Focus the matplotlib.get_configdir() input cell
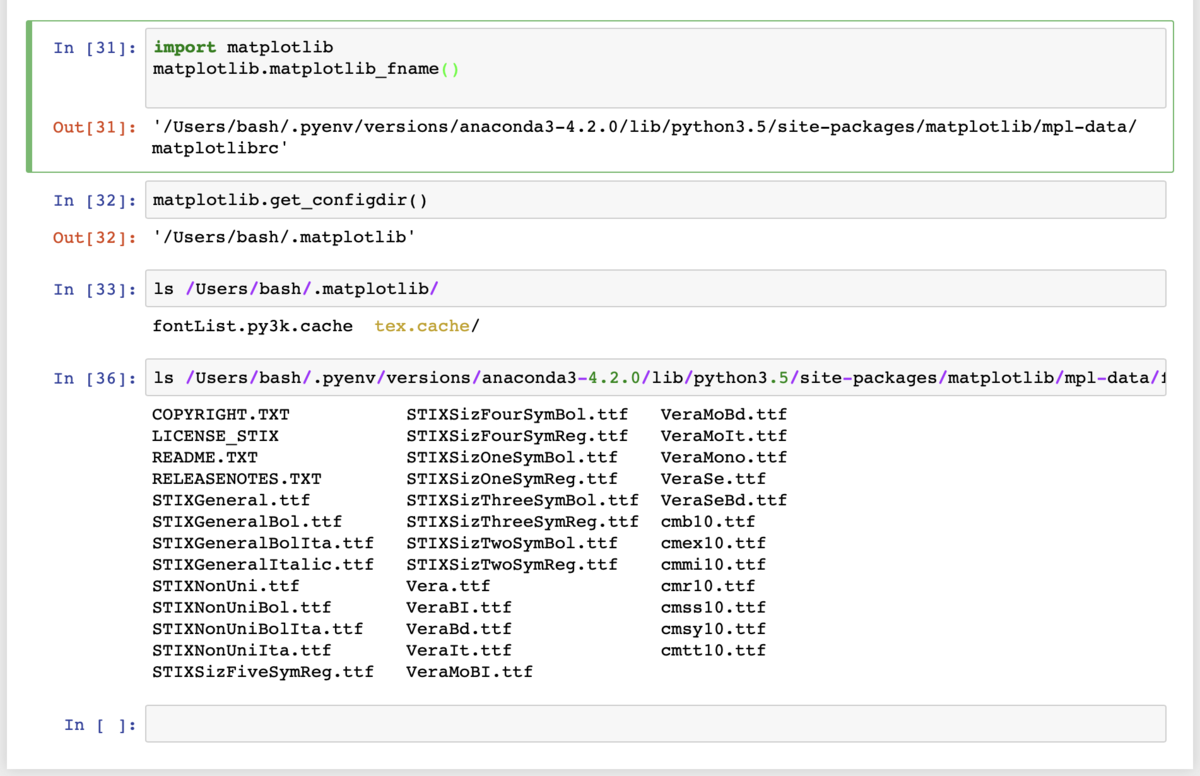Image resolution: width=1200 pixels, height=776 pixels. pyautogui.click(x=655, y=200)
